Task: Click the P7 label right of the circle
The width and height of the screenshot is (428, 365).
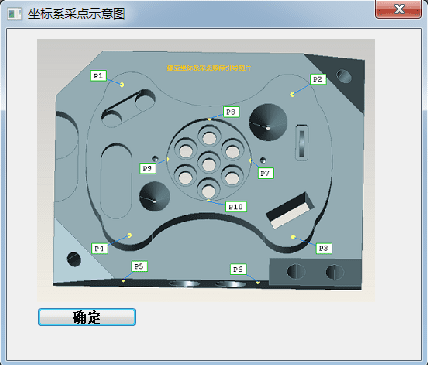Action: tap(266, 173)
